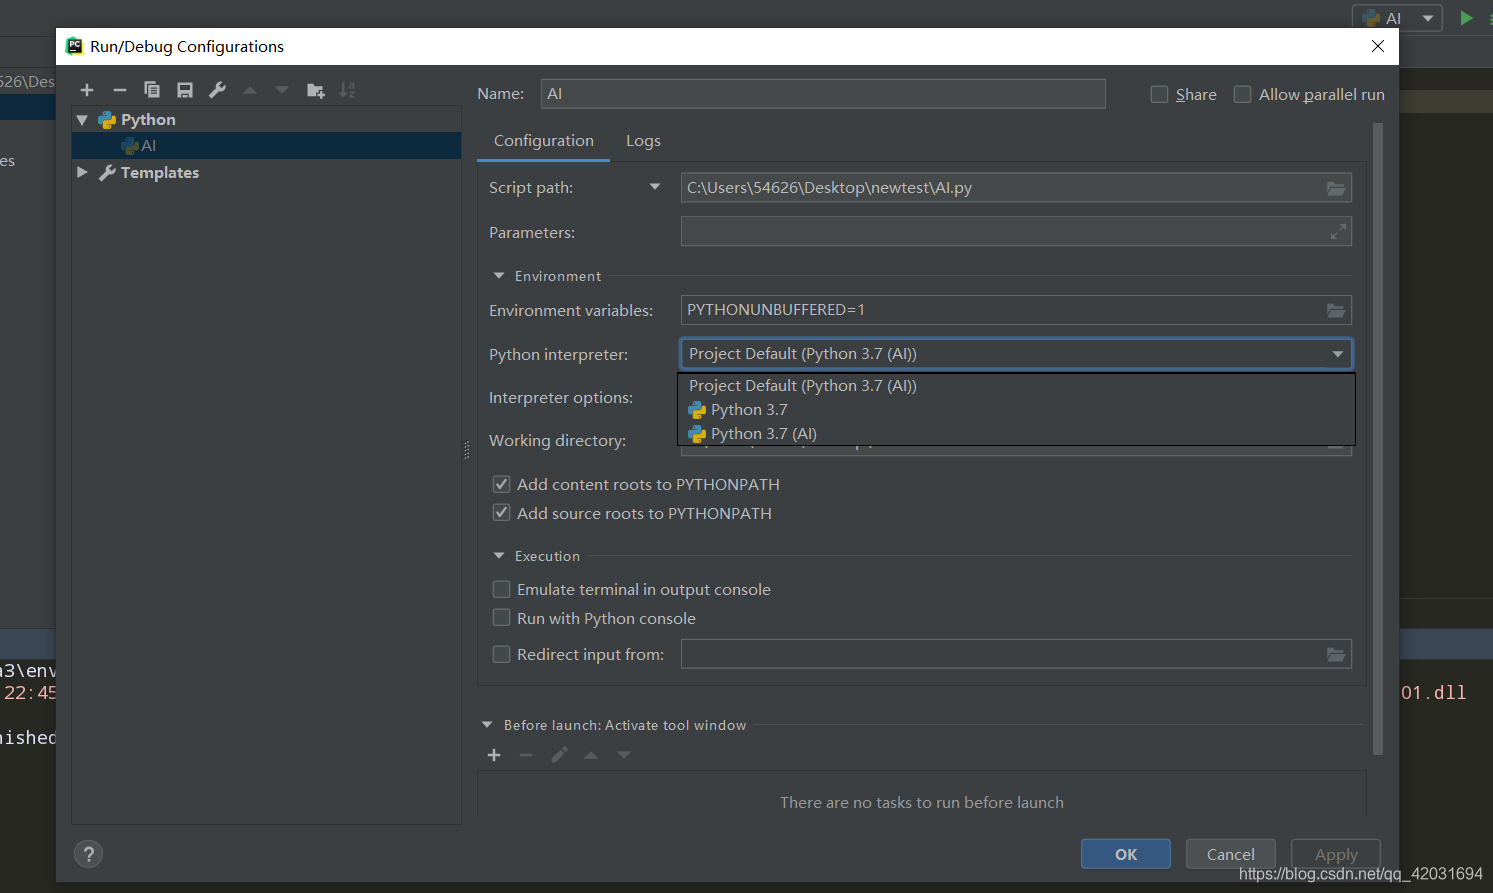Screen dimensions: 1493x893
Task: Move before-launch task up arrow
Action: point(591,755)
